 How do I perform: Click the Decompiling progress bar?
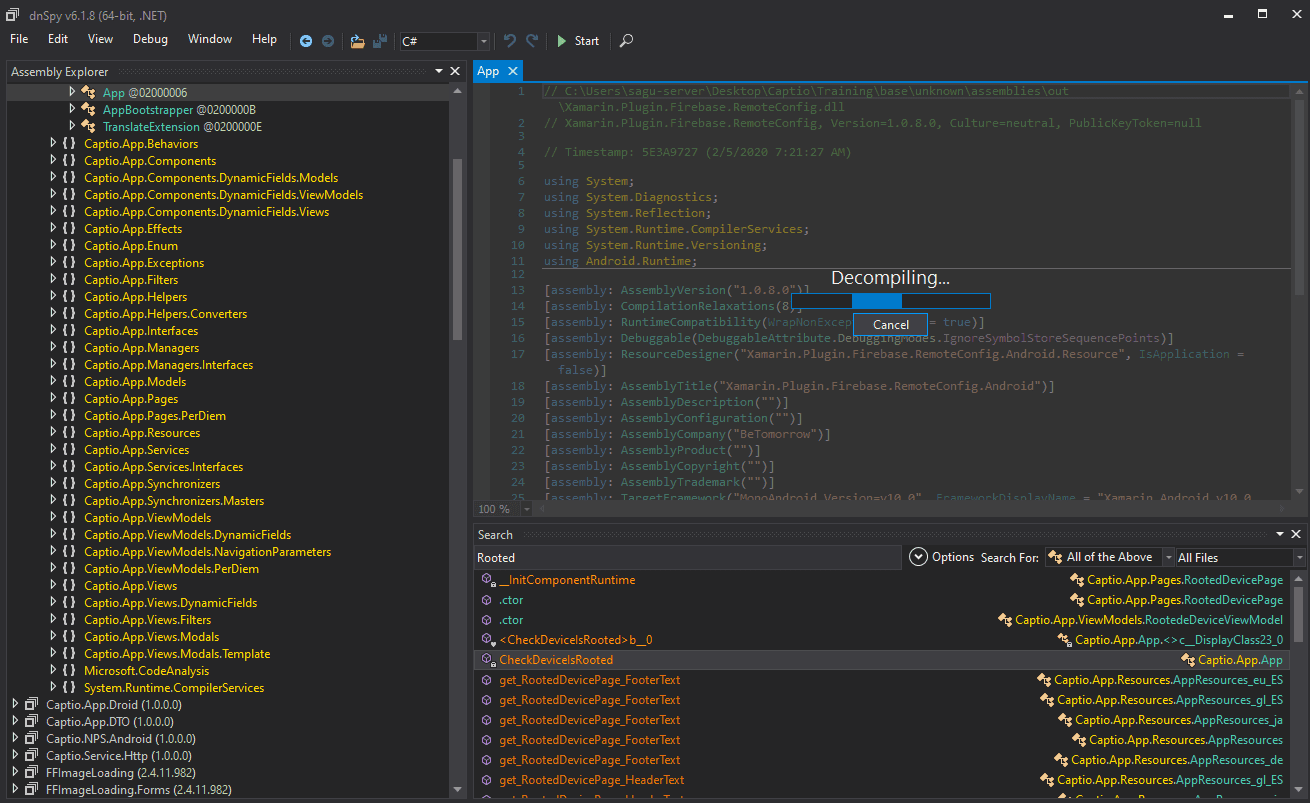tap(891, 300)
